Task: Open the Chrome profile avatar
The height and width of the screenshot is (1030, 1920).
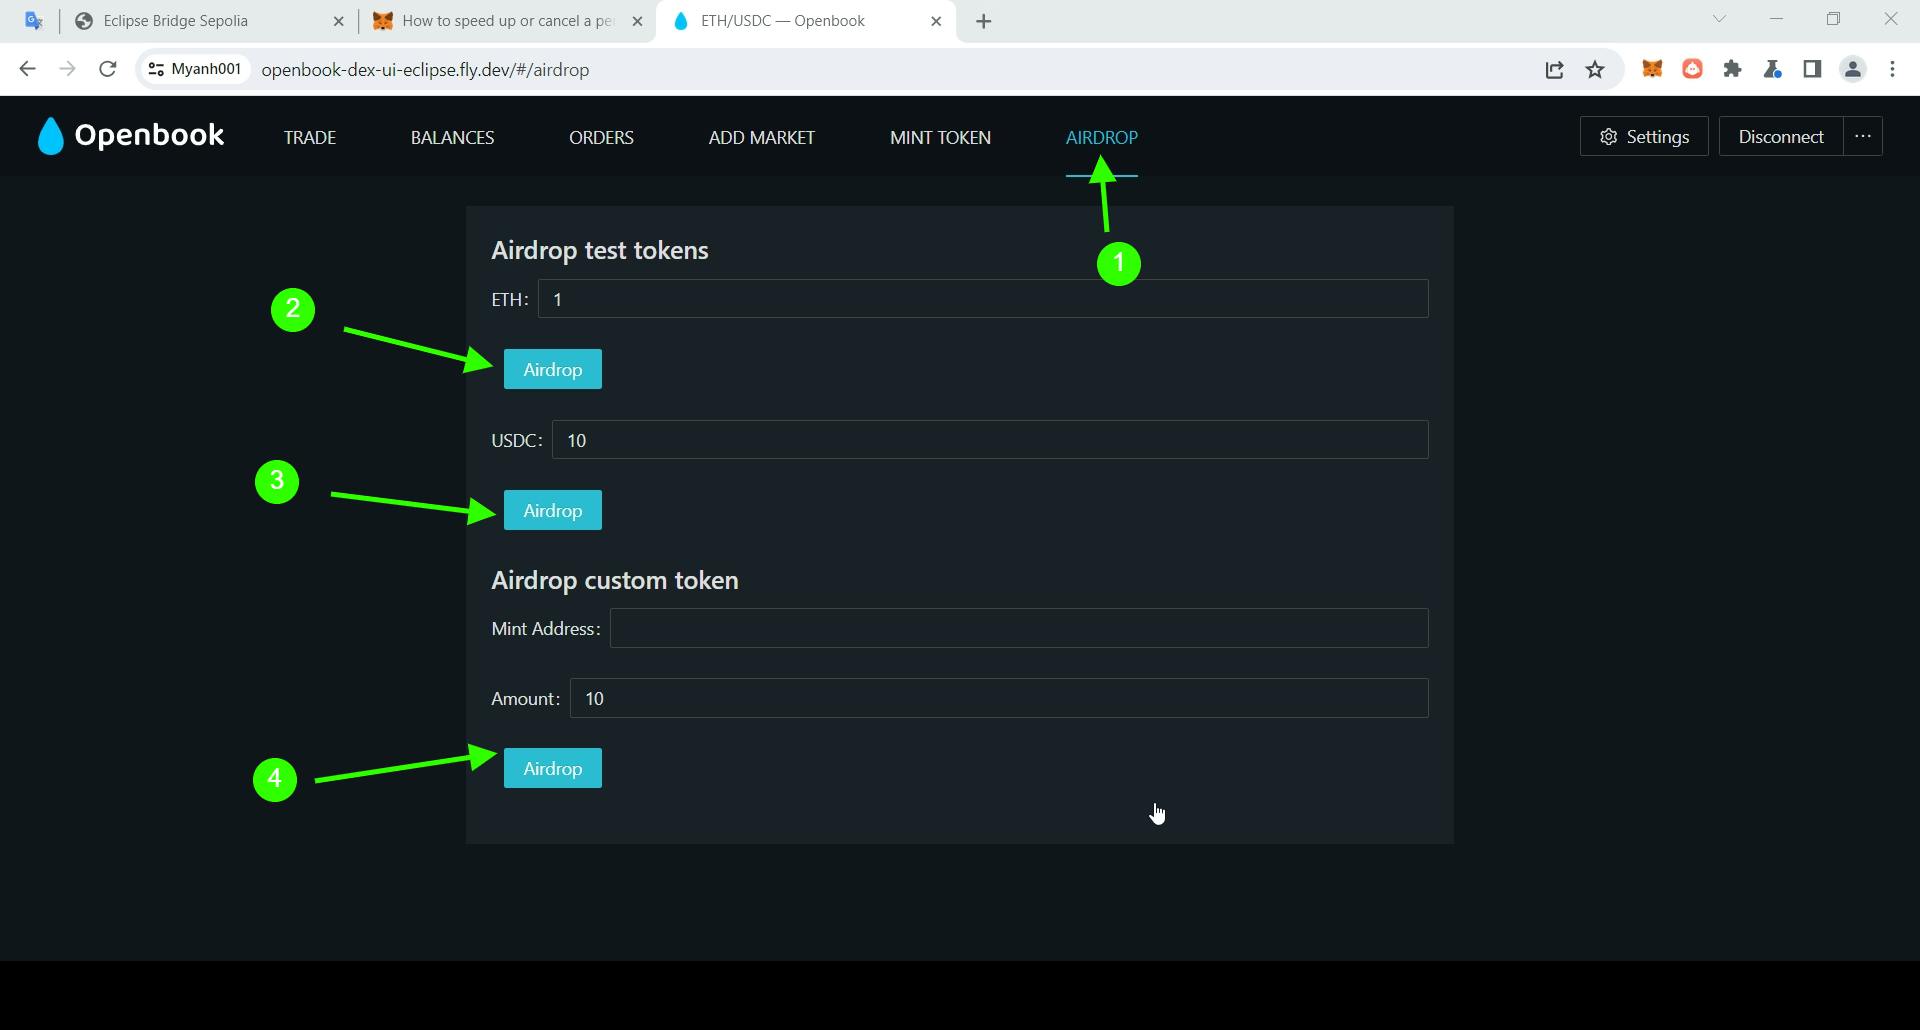Action: 1853,69
